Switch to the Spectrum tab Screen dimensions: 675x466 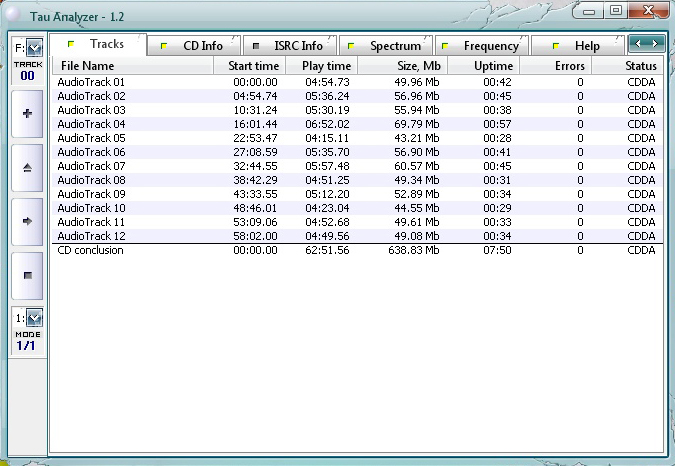386,46
